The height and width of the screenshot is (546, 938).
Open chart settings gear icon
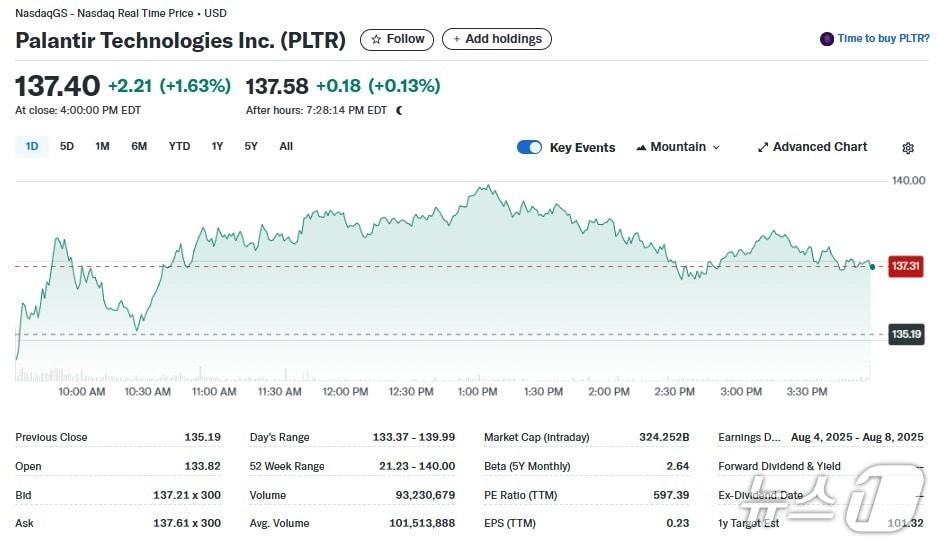coord(908,148)
